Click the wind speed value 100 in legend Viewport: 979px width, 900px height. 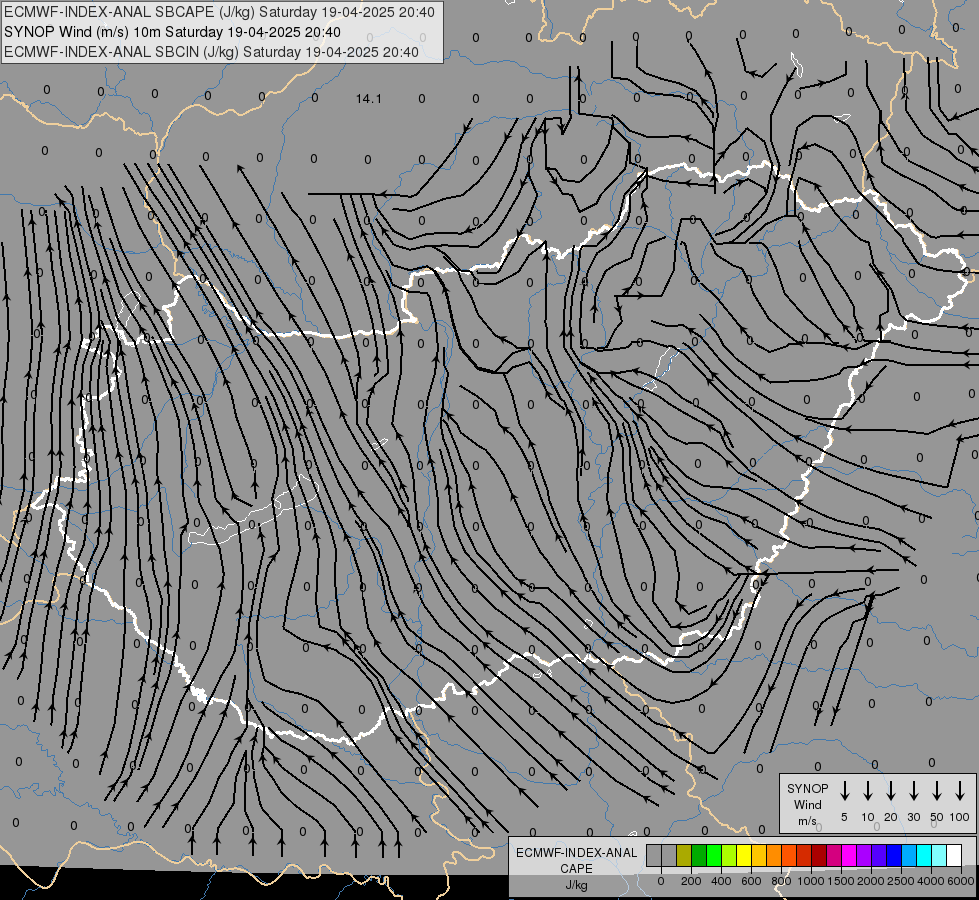click(x=960, y=817)
